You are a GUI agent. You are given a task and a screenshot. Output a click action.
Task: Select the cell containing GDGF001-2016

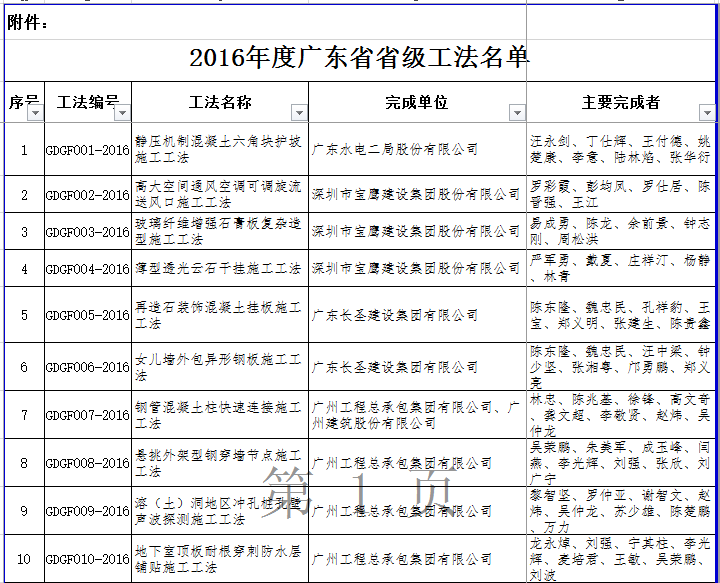pos(88,150)
